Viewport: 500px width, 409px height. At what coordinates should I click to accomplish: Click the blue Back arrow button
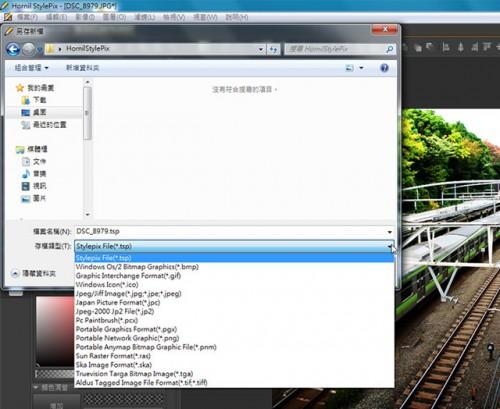13,49
